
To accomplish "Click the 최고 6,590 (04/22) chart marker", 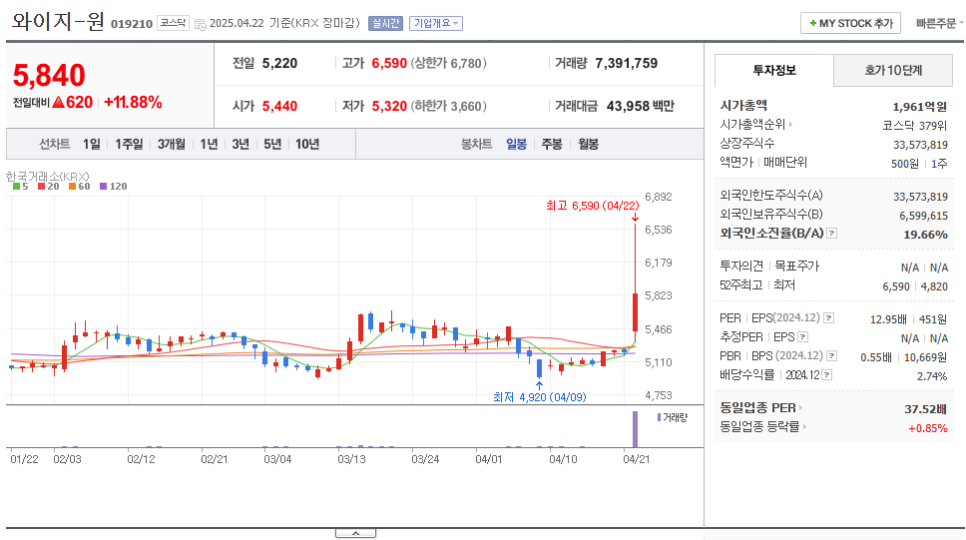I will pos(593,206).
